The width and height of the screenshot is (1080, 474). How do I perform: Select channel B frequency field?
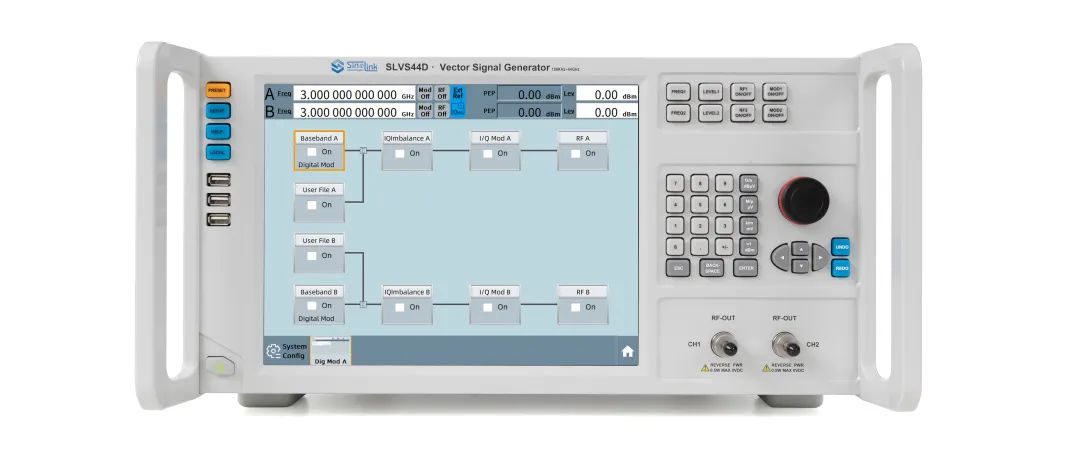click(355, 112)
